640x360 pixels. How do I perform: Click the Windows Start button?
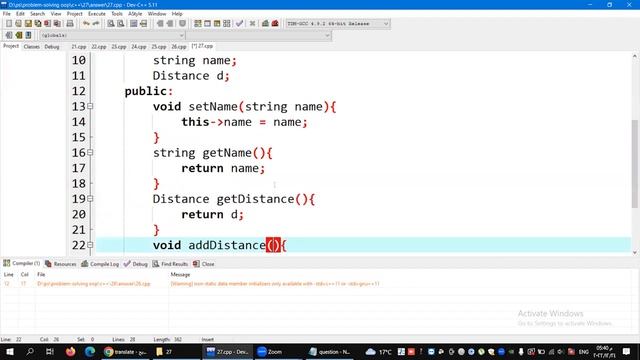pos(10,351)
